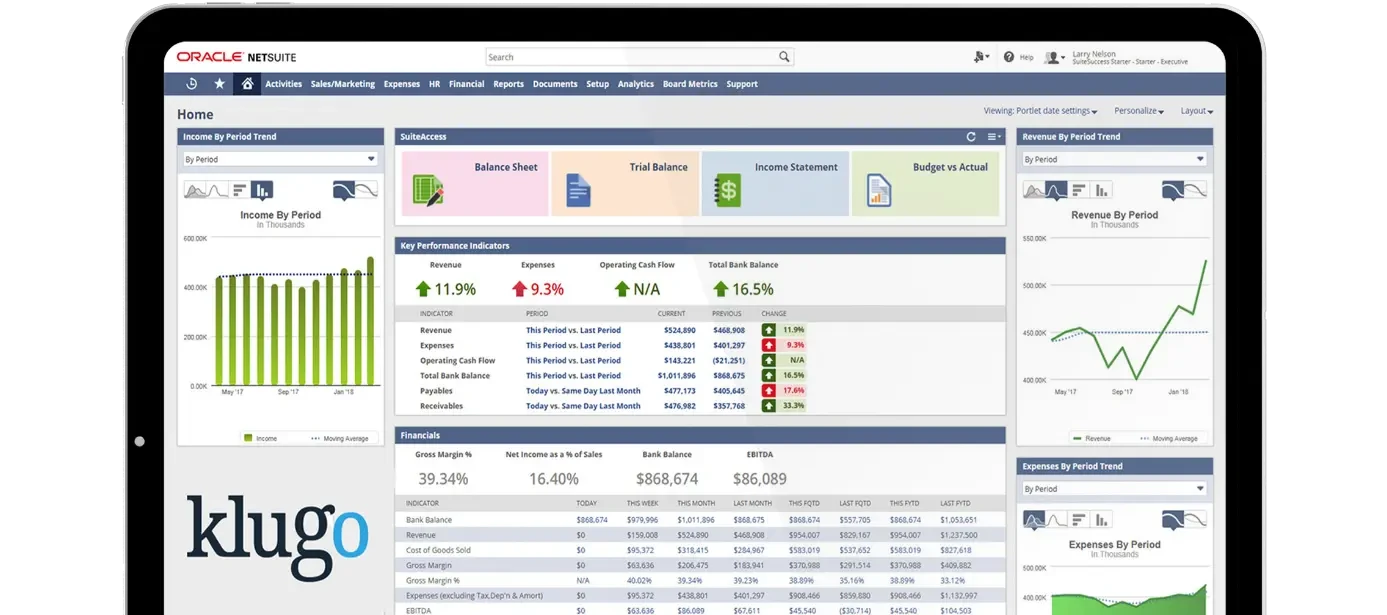The width and height of the screenshot is (1387, 615).
Task: Toggle second trend line option in Income panel
Action: click(x=367, y=190)
